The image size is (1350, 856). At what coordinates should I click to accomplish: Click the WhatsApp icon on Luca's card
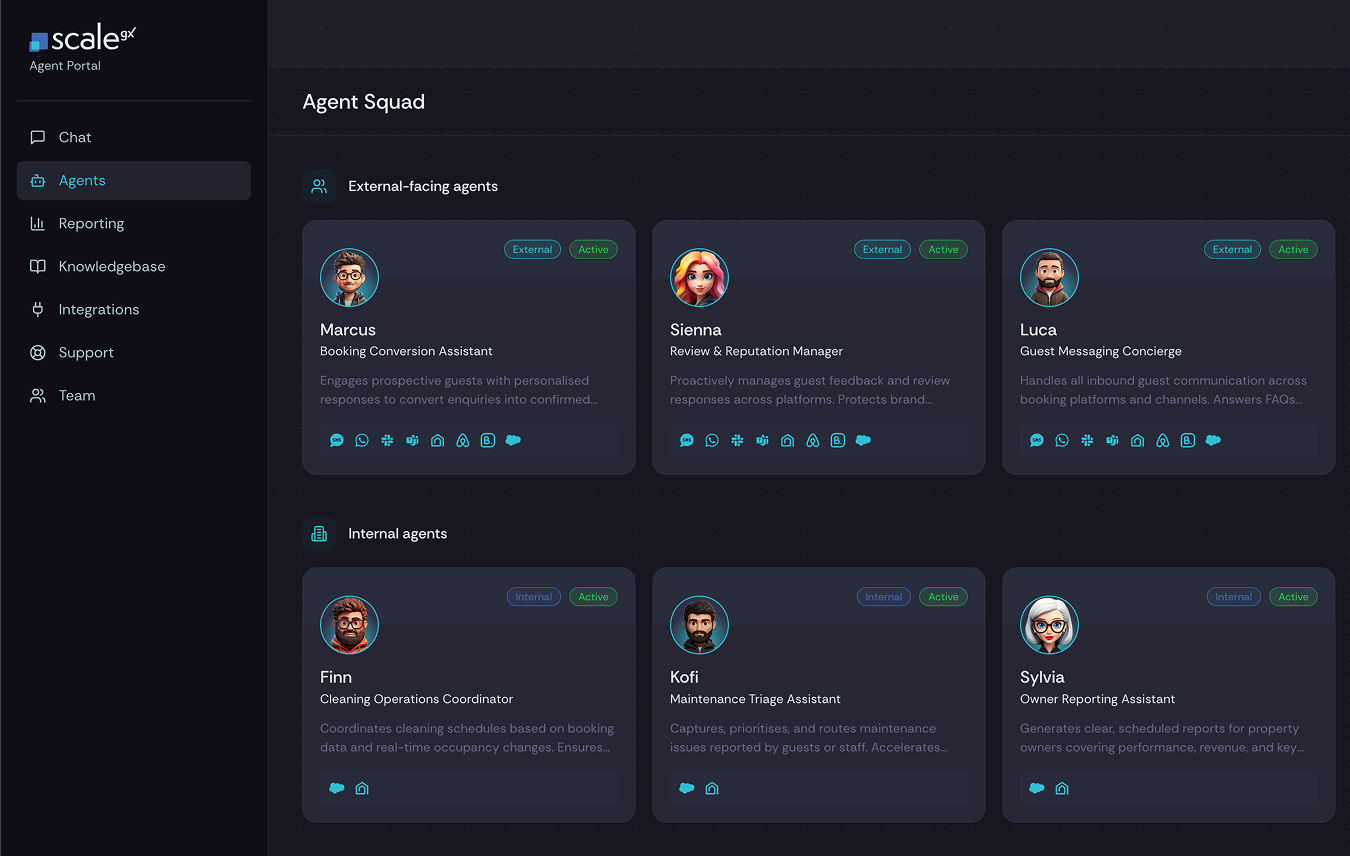[x=1062, y=440]
